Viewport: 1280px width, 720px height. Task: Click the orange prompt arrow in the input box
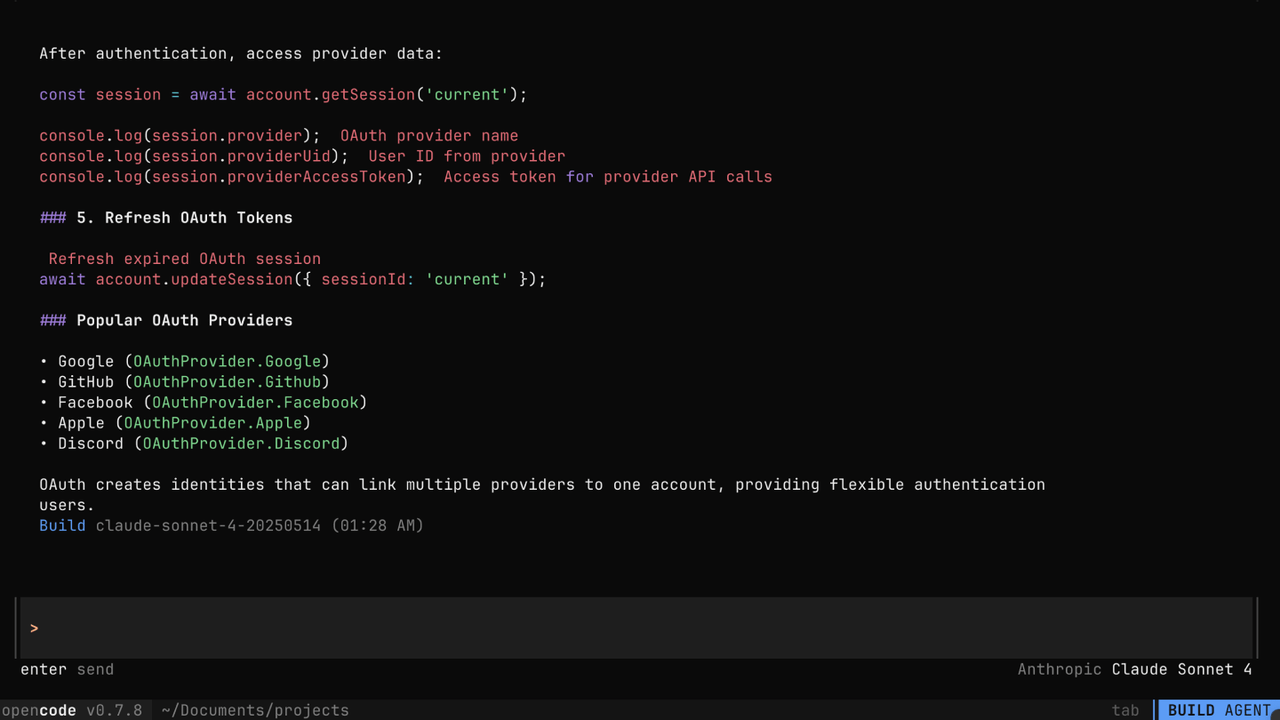(35, 628)
